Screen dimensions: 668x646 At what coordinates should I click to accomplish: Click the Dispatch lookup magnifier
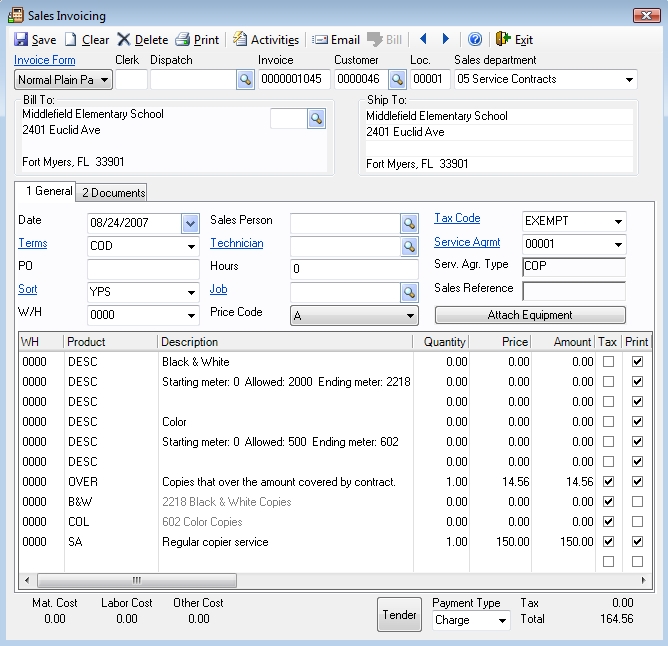pos(245,79)
